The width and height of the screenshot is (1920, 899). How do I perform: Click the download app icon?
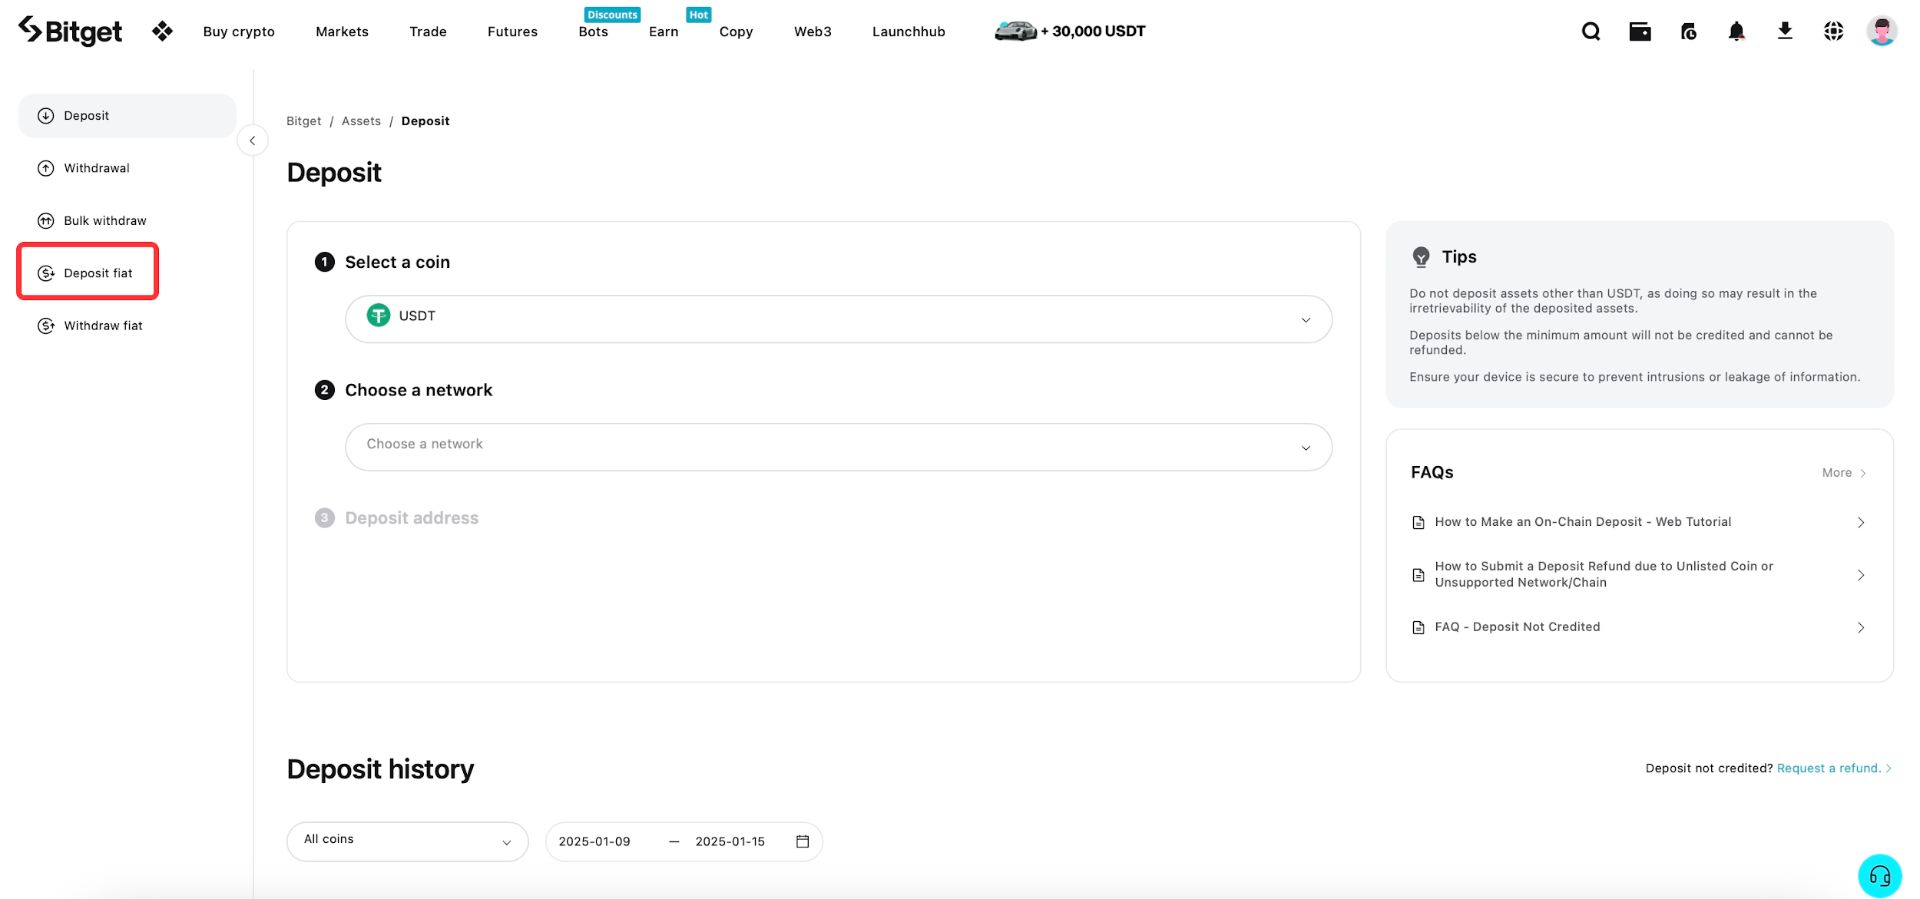coord(1785,31)
